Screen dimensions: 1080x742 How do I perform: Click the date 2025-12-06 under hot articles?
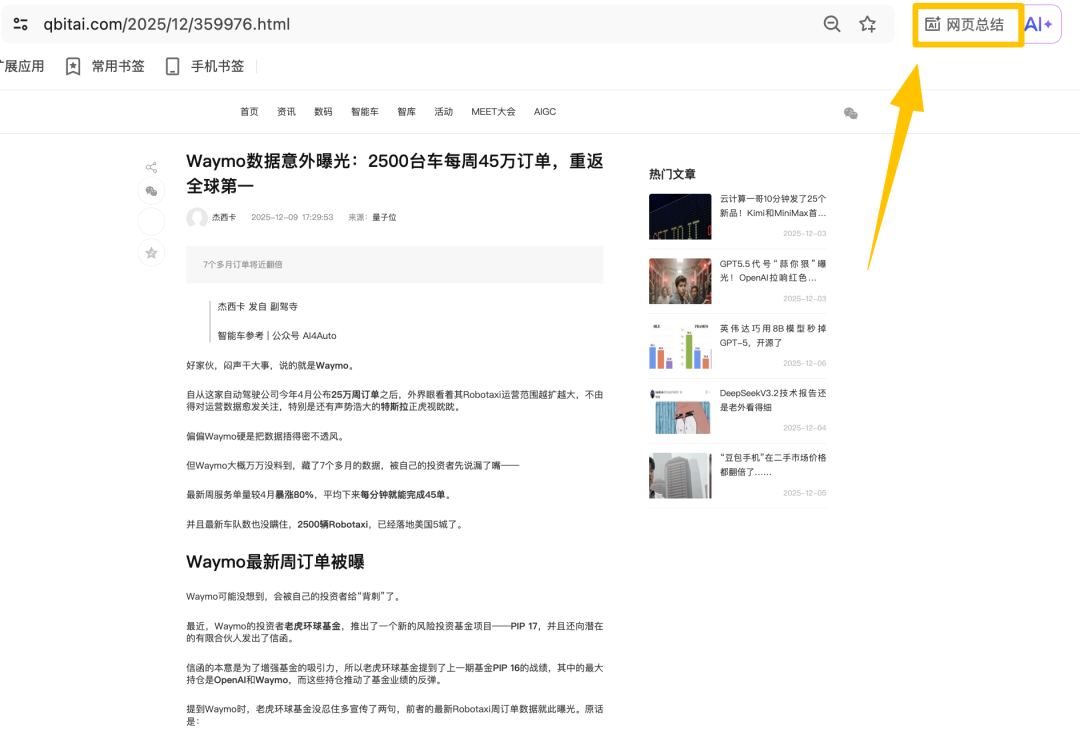[x=804, y=363]
